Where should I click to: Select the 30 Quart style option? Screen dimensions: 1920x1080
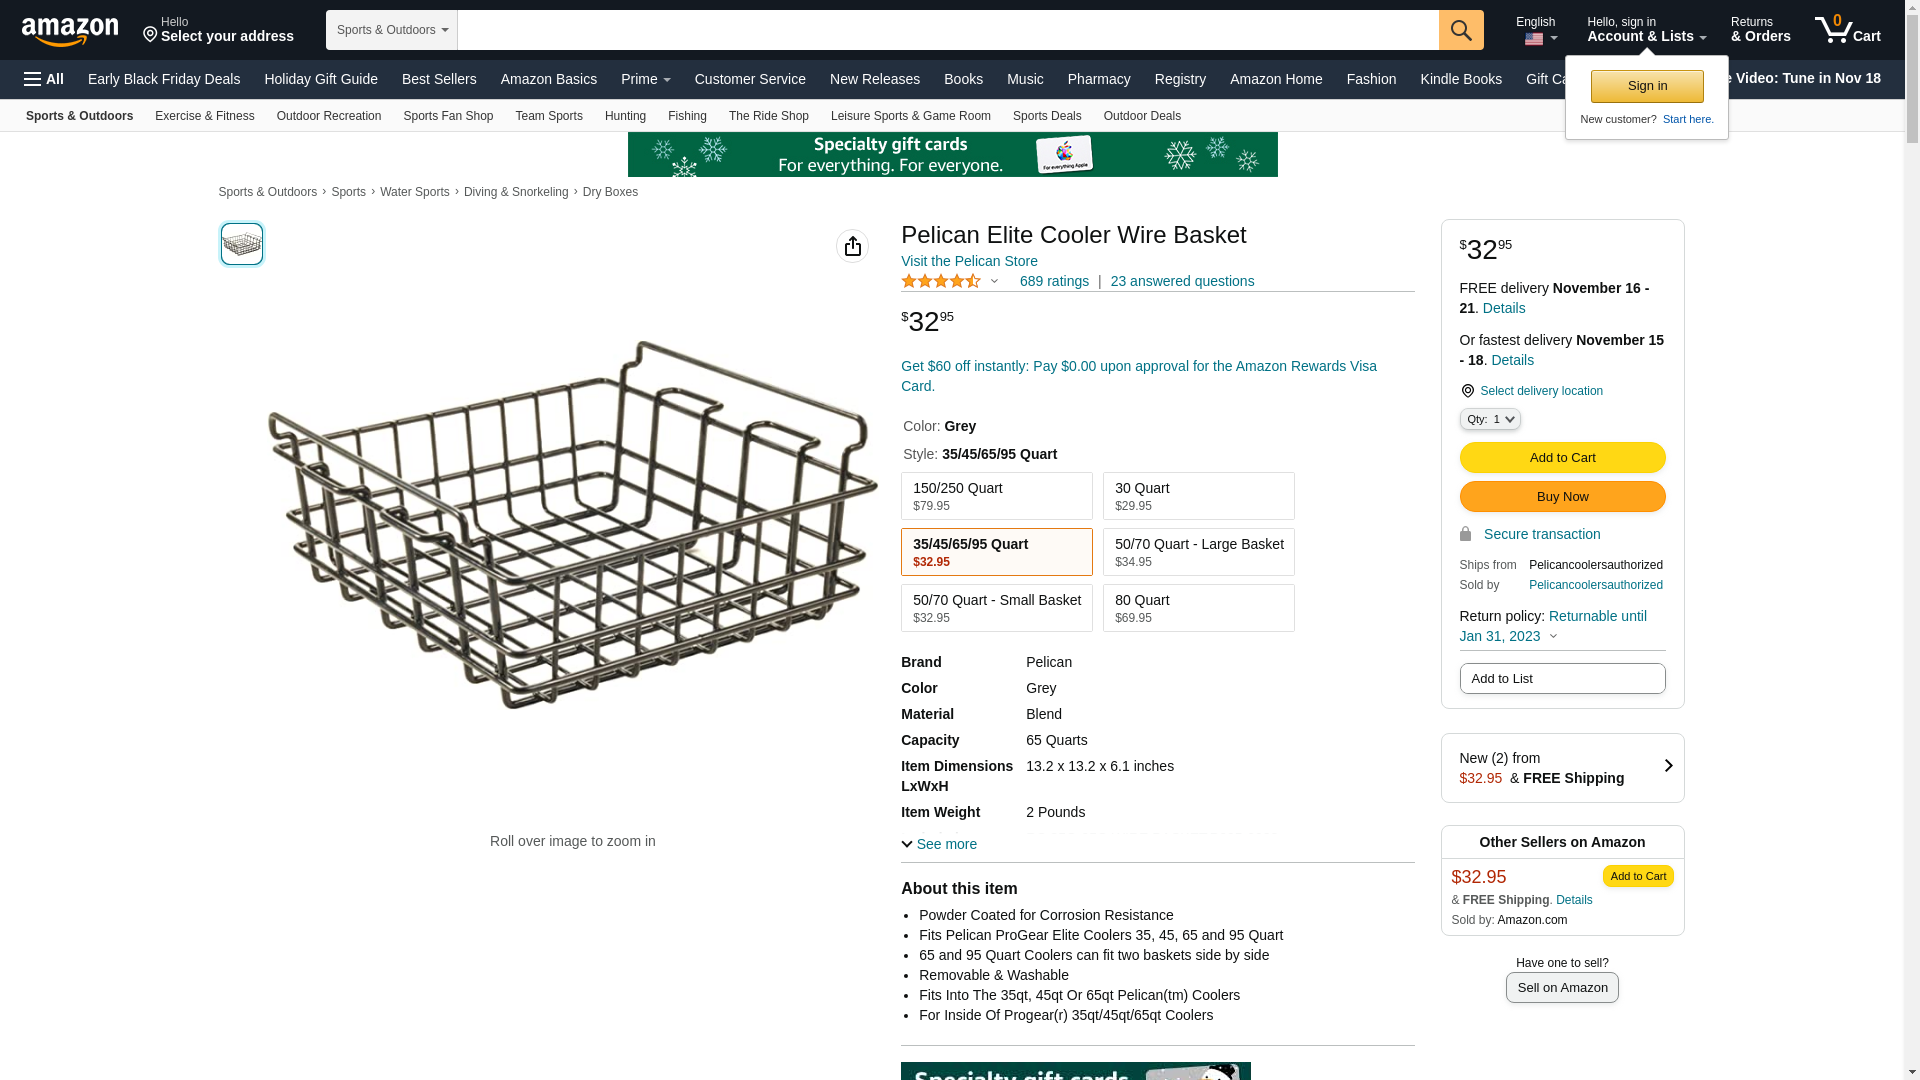point(1198,496)
